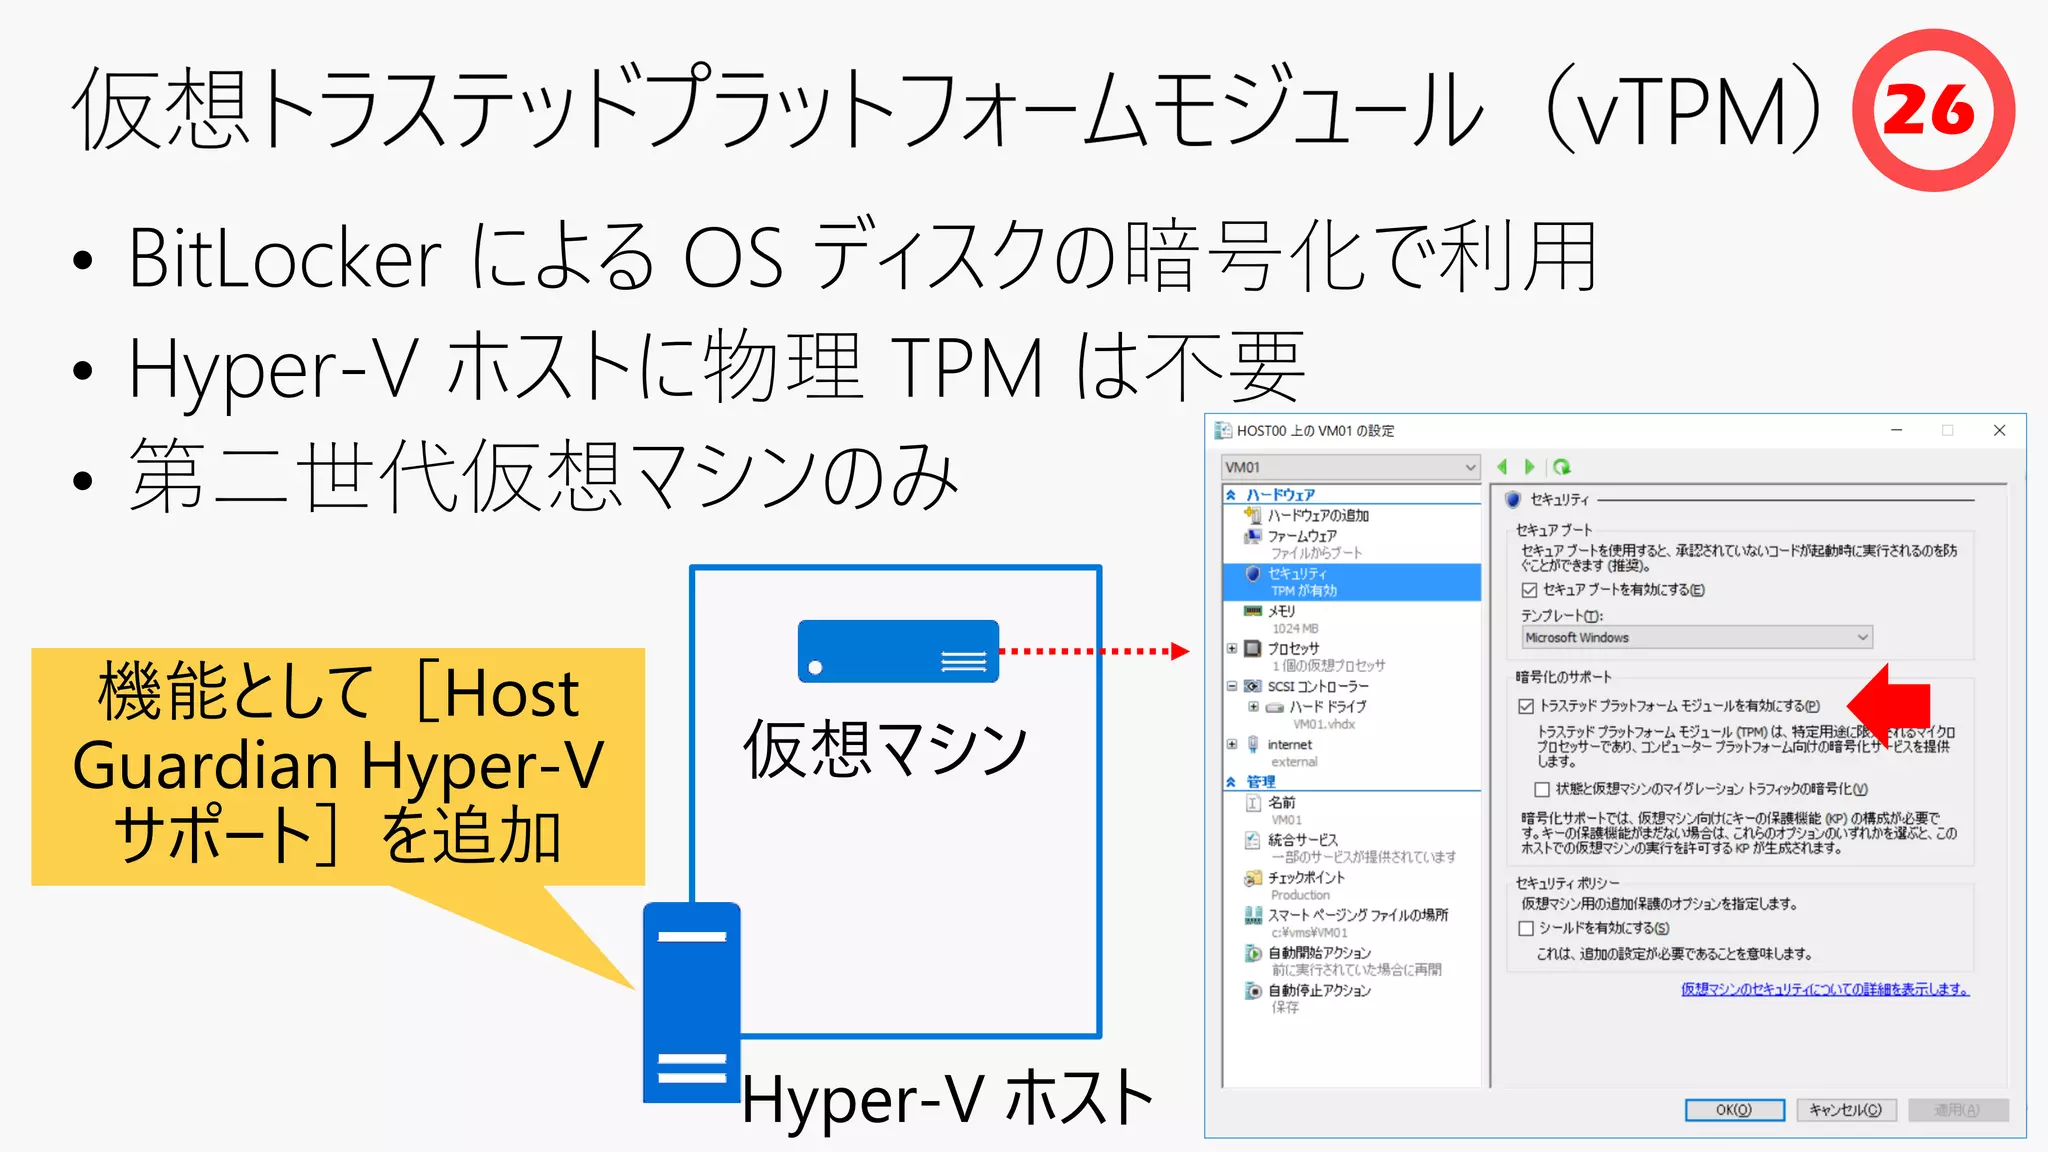Click ファイルからブート text under firmware
The height and width of the screenshot is (1152, 2048).
1316,553
